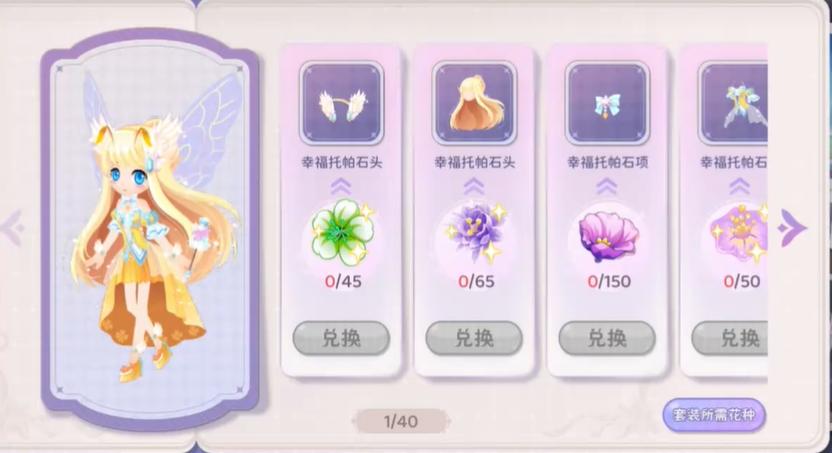Expand the chevron above the green clover

coord(341,186)
